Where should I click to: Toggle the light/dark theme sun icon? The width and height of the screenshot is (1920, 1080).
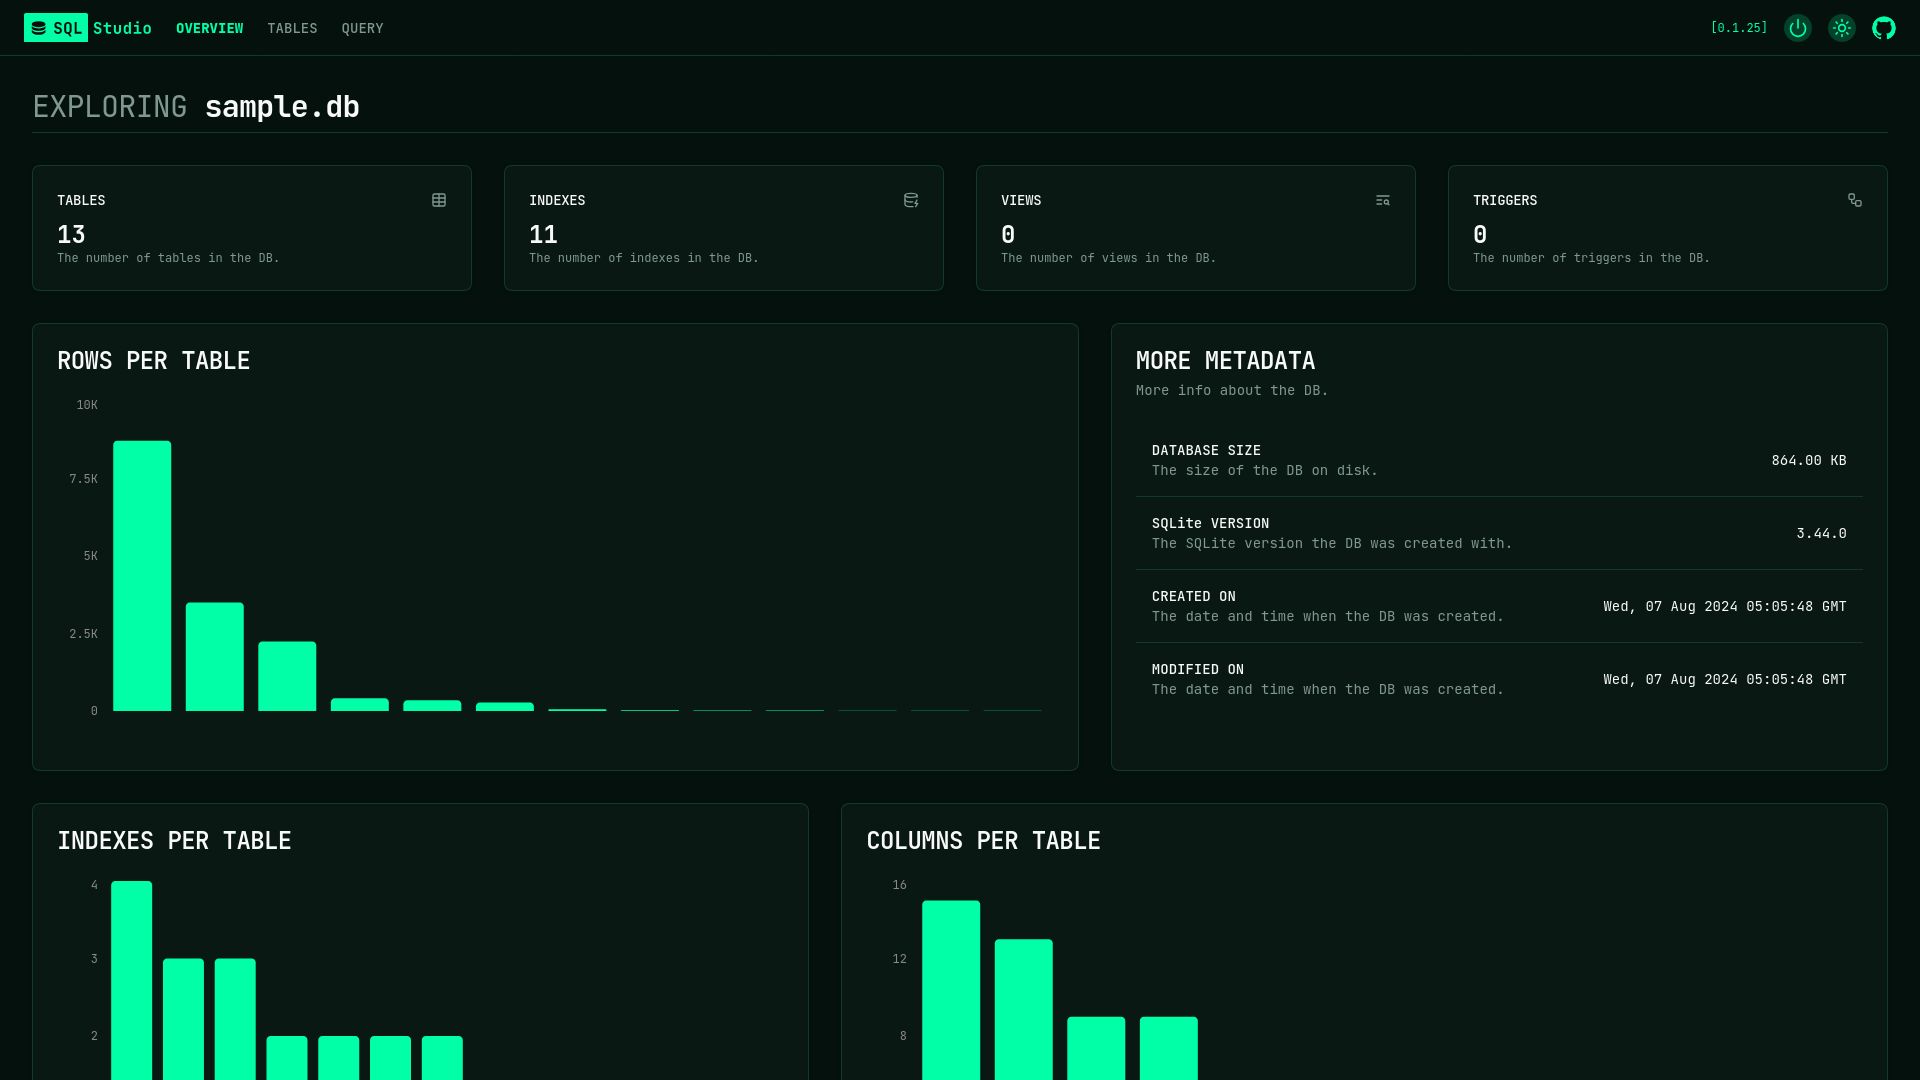(x=1841, y=28)
